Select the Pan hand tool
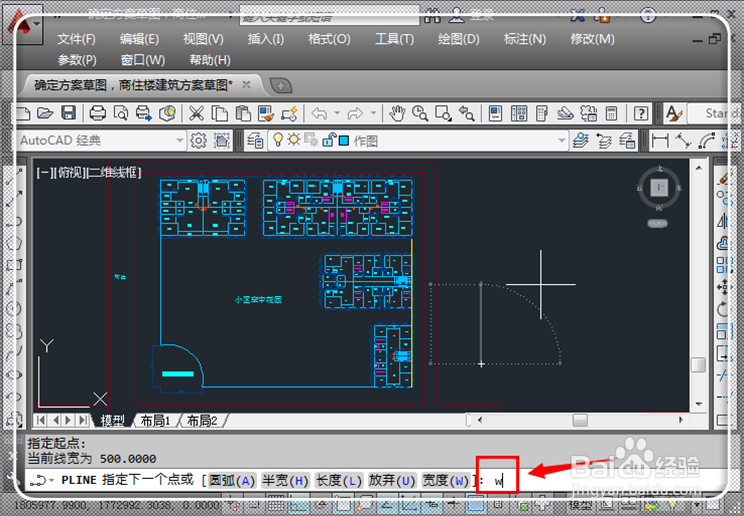The width and height of the screenshot is (744, 516). 397,113
